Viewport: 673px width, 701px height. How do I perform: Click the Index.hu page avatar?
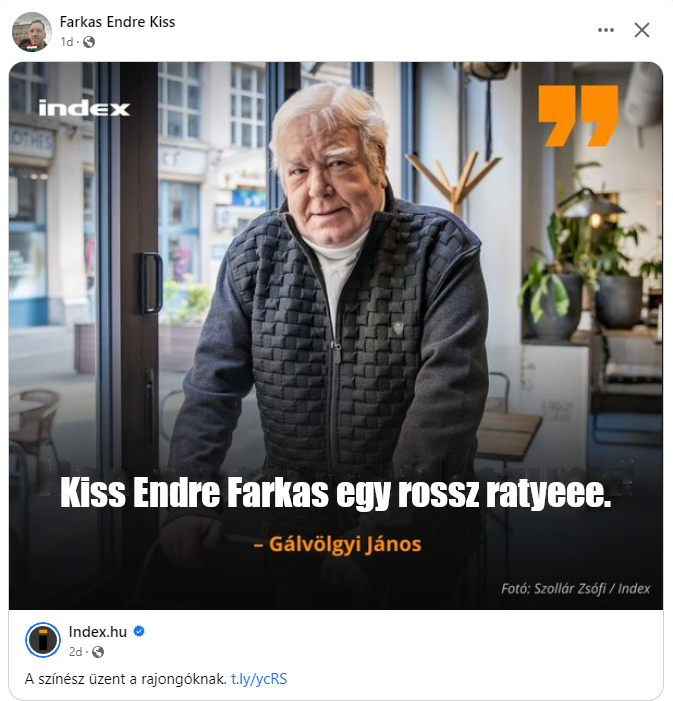[x=43, y=640]
